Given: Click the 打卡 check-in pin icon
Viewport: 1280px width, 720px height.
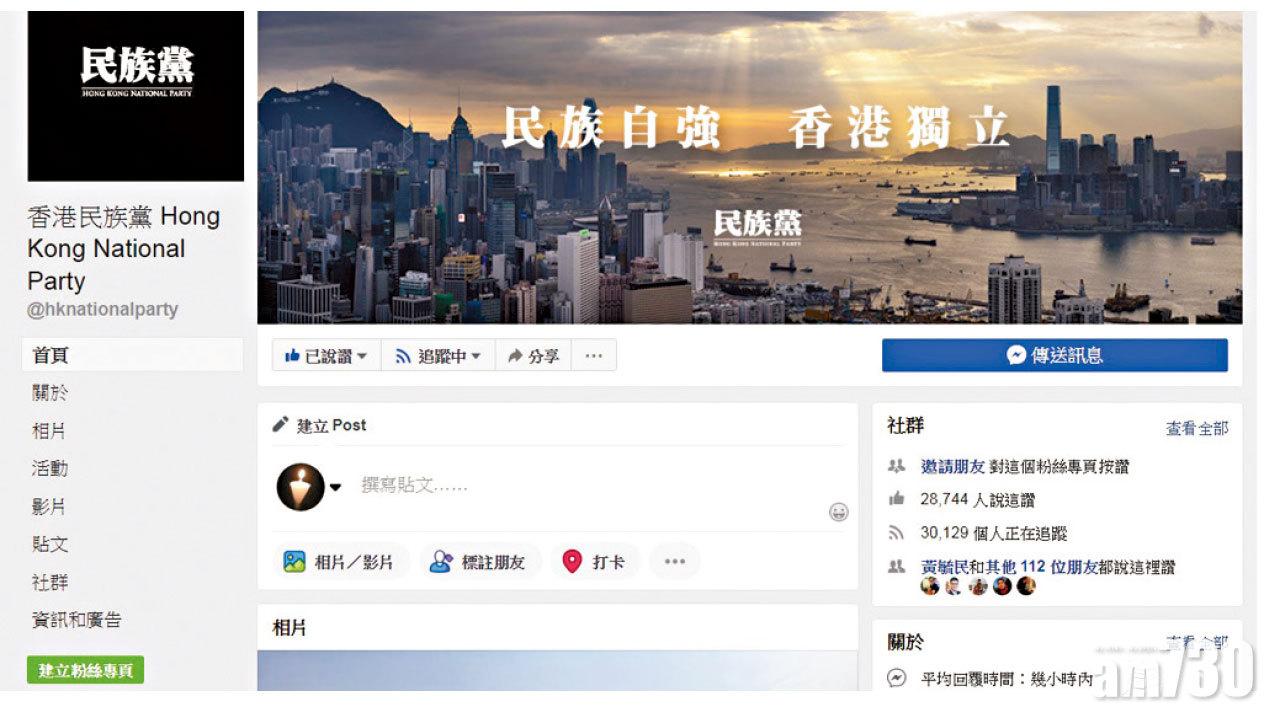Looking at the screenshot, I should 572,562.
